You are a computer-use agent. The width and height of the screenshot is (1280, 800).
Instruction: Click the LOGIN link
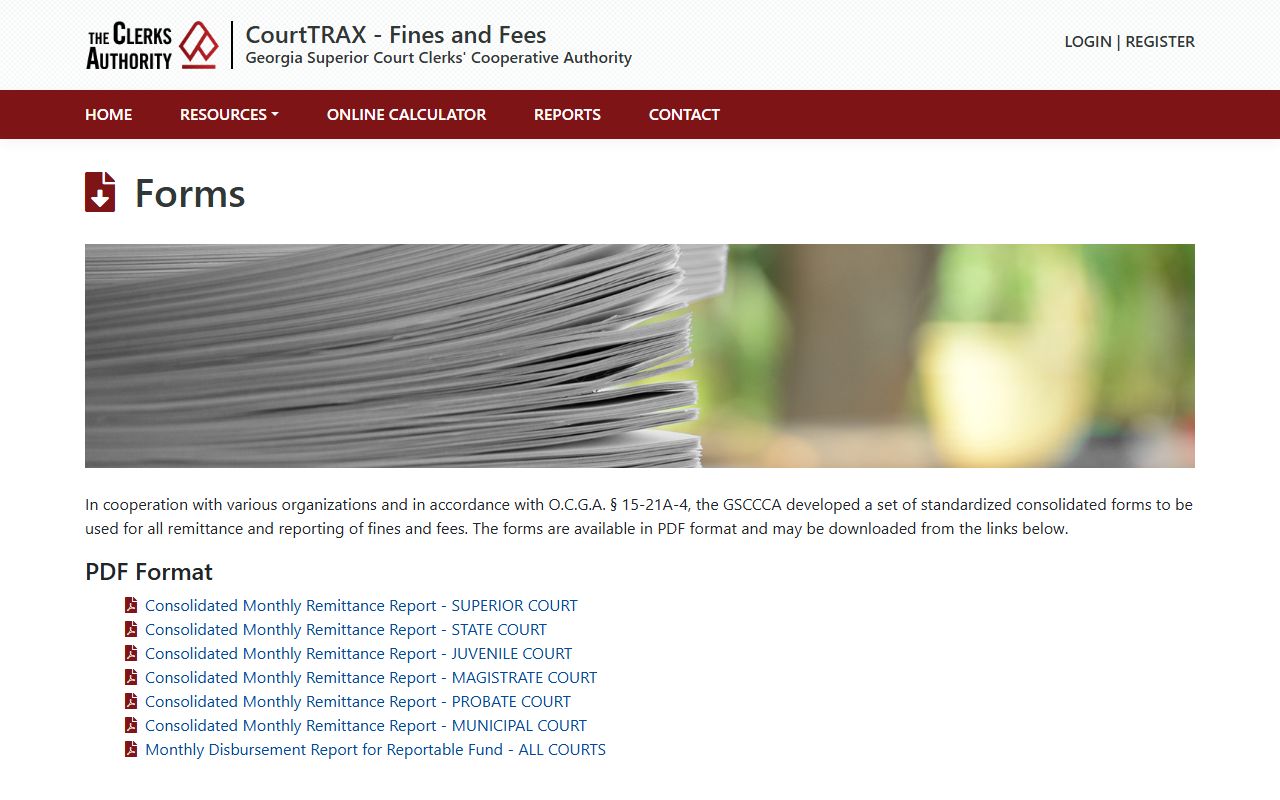[x=1088, y=41]
